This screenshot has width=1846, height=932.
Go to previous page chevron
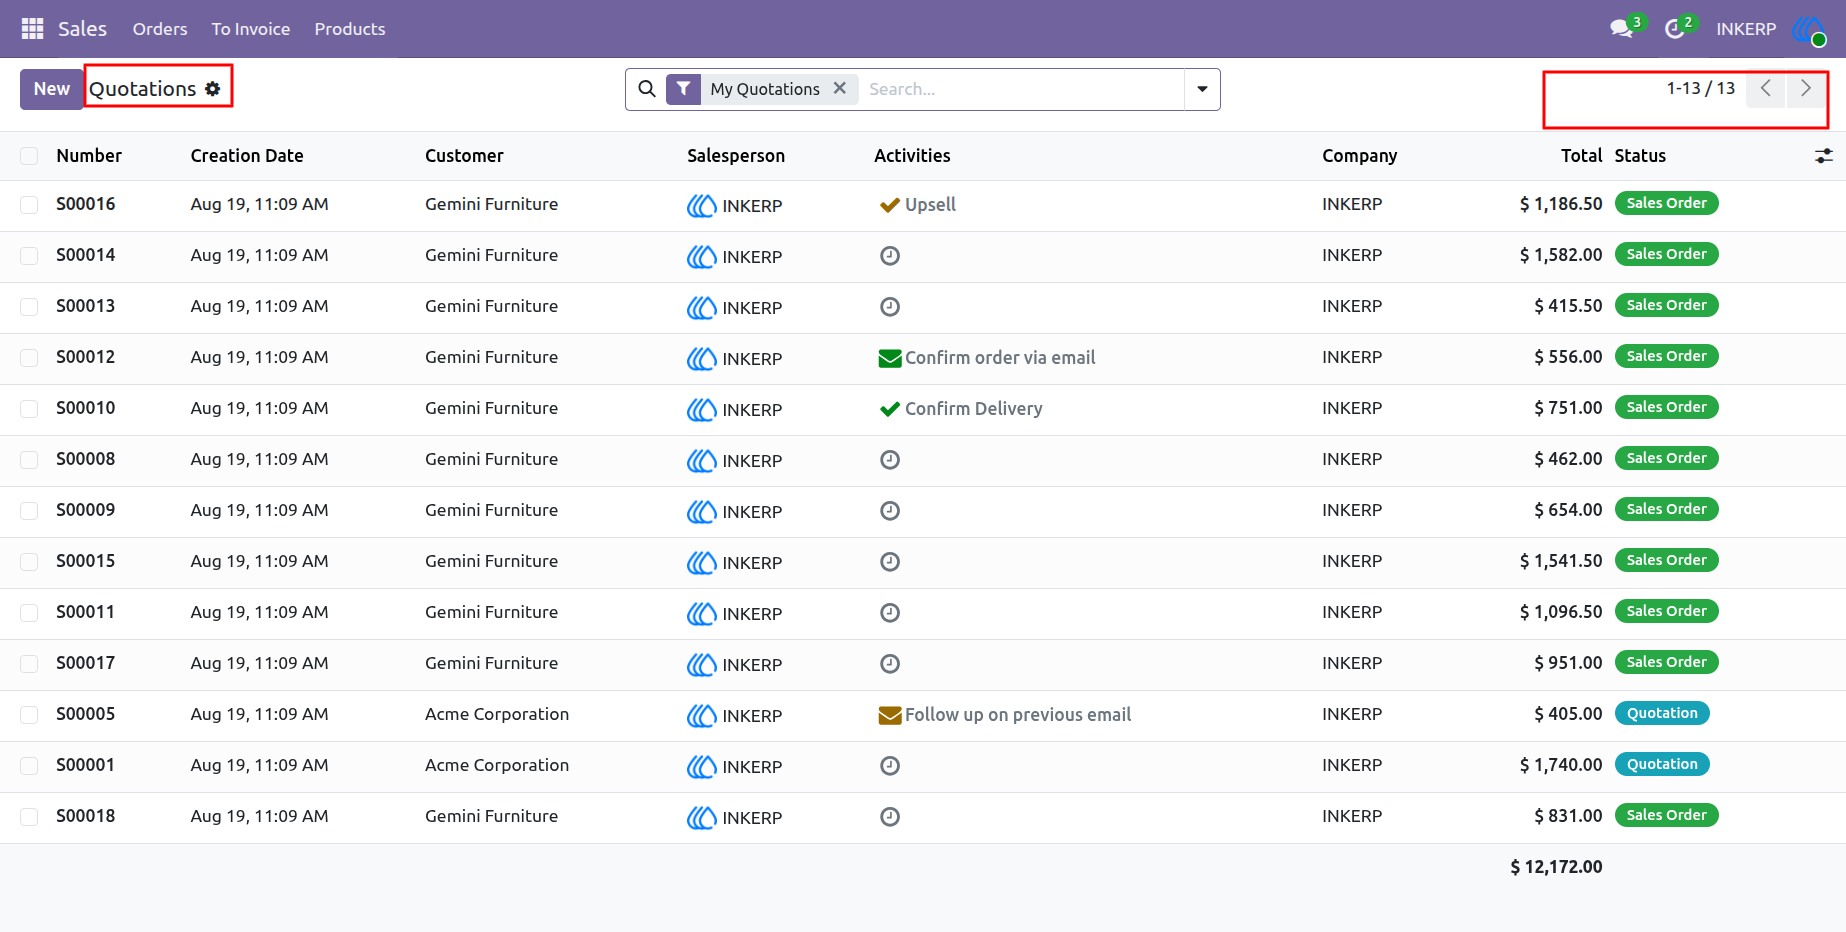point(1766,88)
